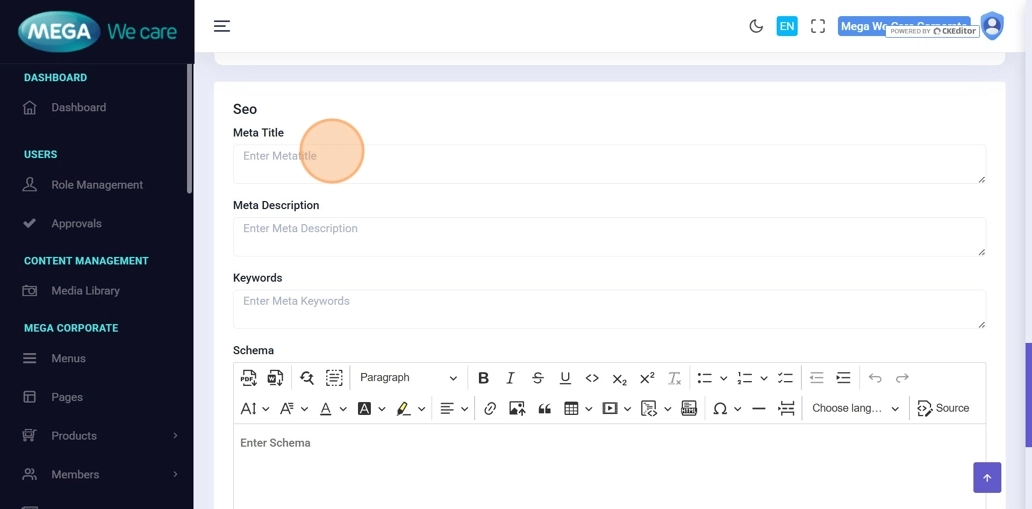Open Role Management in the sidebar
The height and width of the screenshot is (509, 1032).
coord(97,185)
